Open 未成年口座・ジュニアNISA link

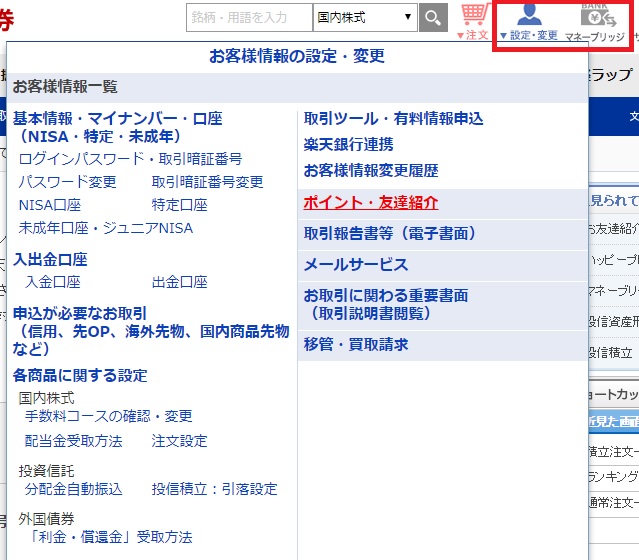[x=106, y=228]
